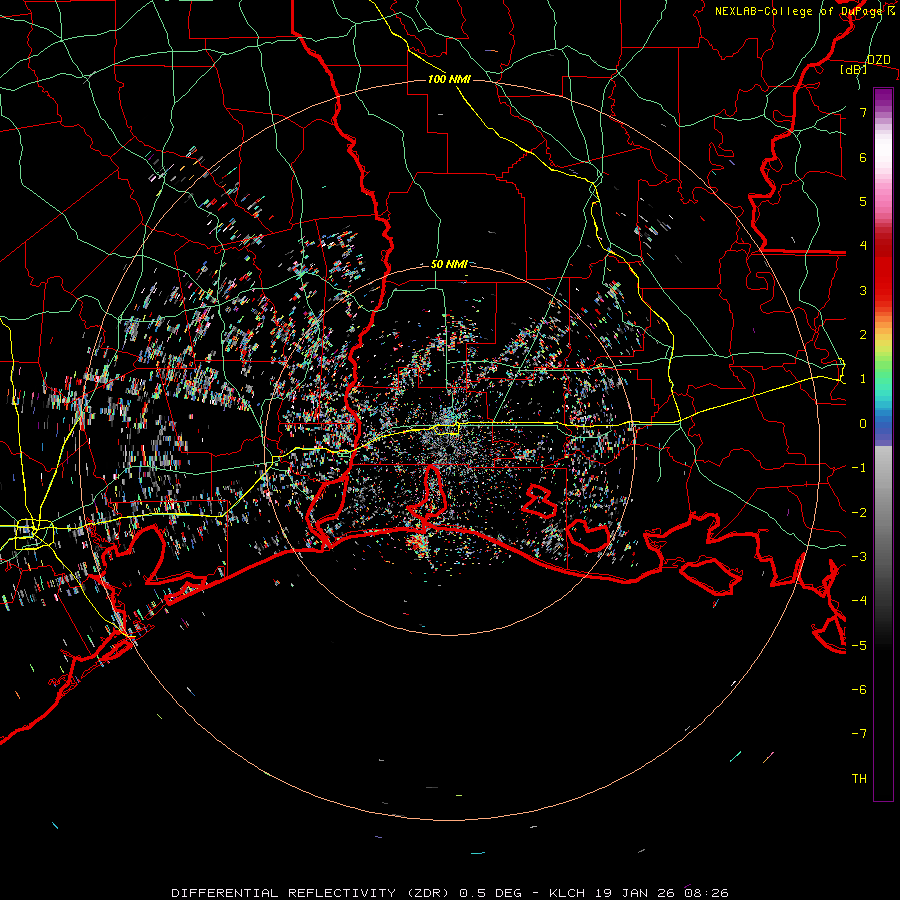Click the "-4" value on the color scale
The height and width of the screenshot is (900, 900).
click(x=859, y=601)
